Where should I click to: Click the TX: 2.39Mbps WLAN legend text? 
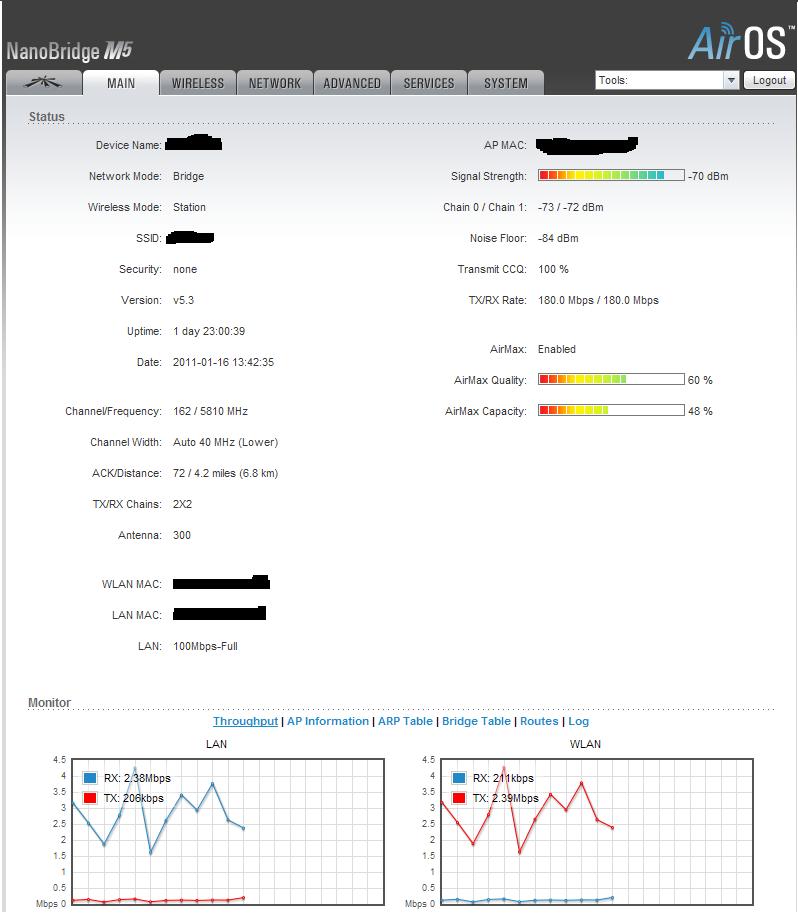(506, 798)
